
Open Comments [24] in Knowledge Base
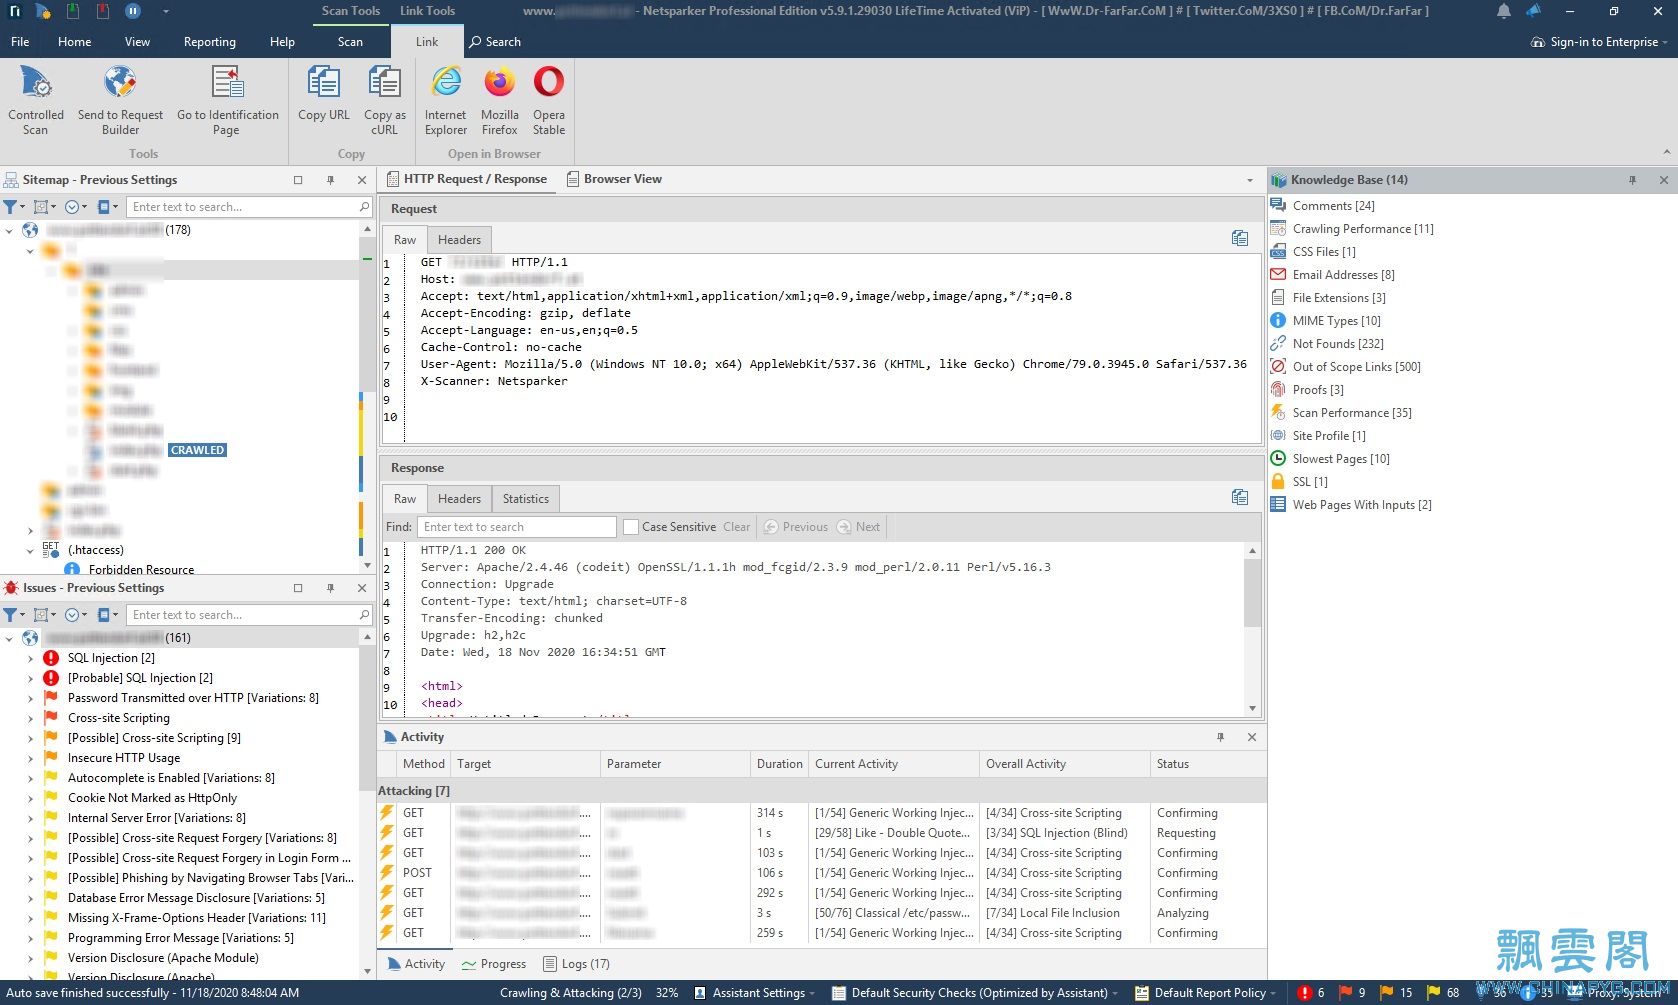1333,205
